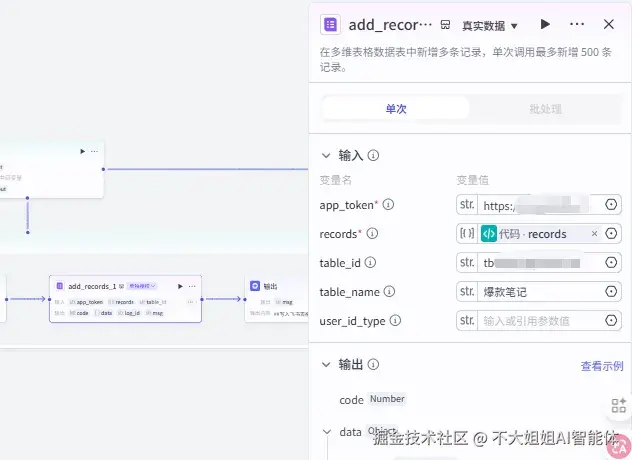Click the 输出 node icon
The width and height of the screenshot is (632, 460).
pyautogui.click(x=255, y=286)
